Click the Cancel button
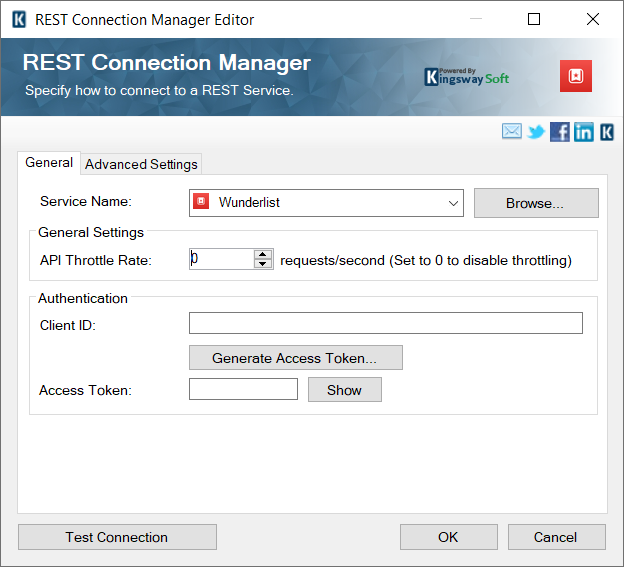Viewport: 624px width, 567px height. 556,537
